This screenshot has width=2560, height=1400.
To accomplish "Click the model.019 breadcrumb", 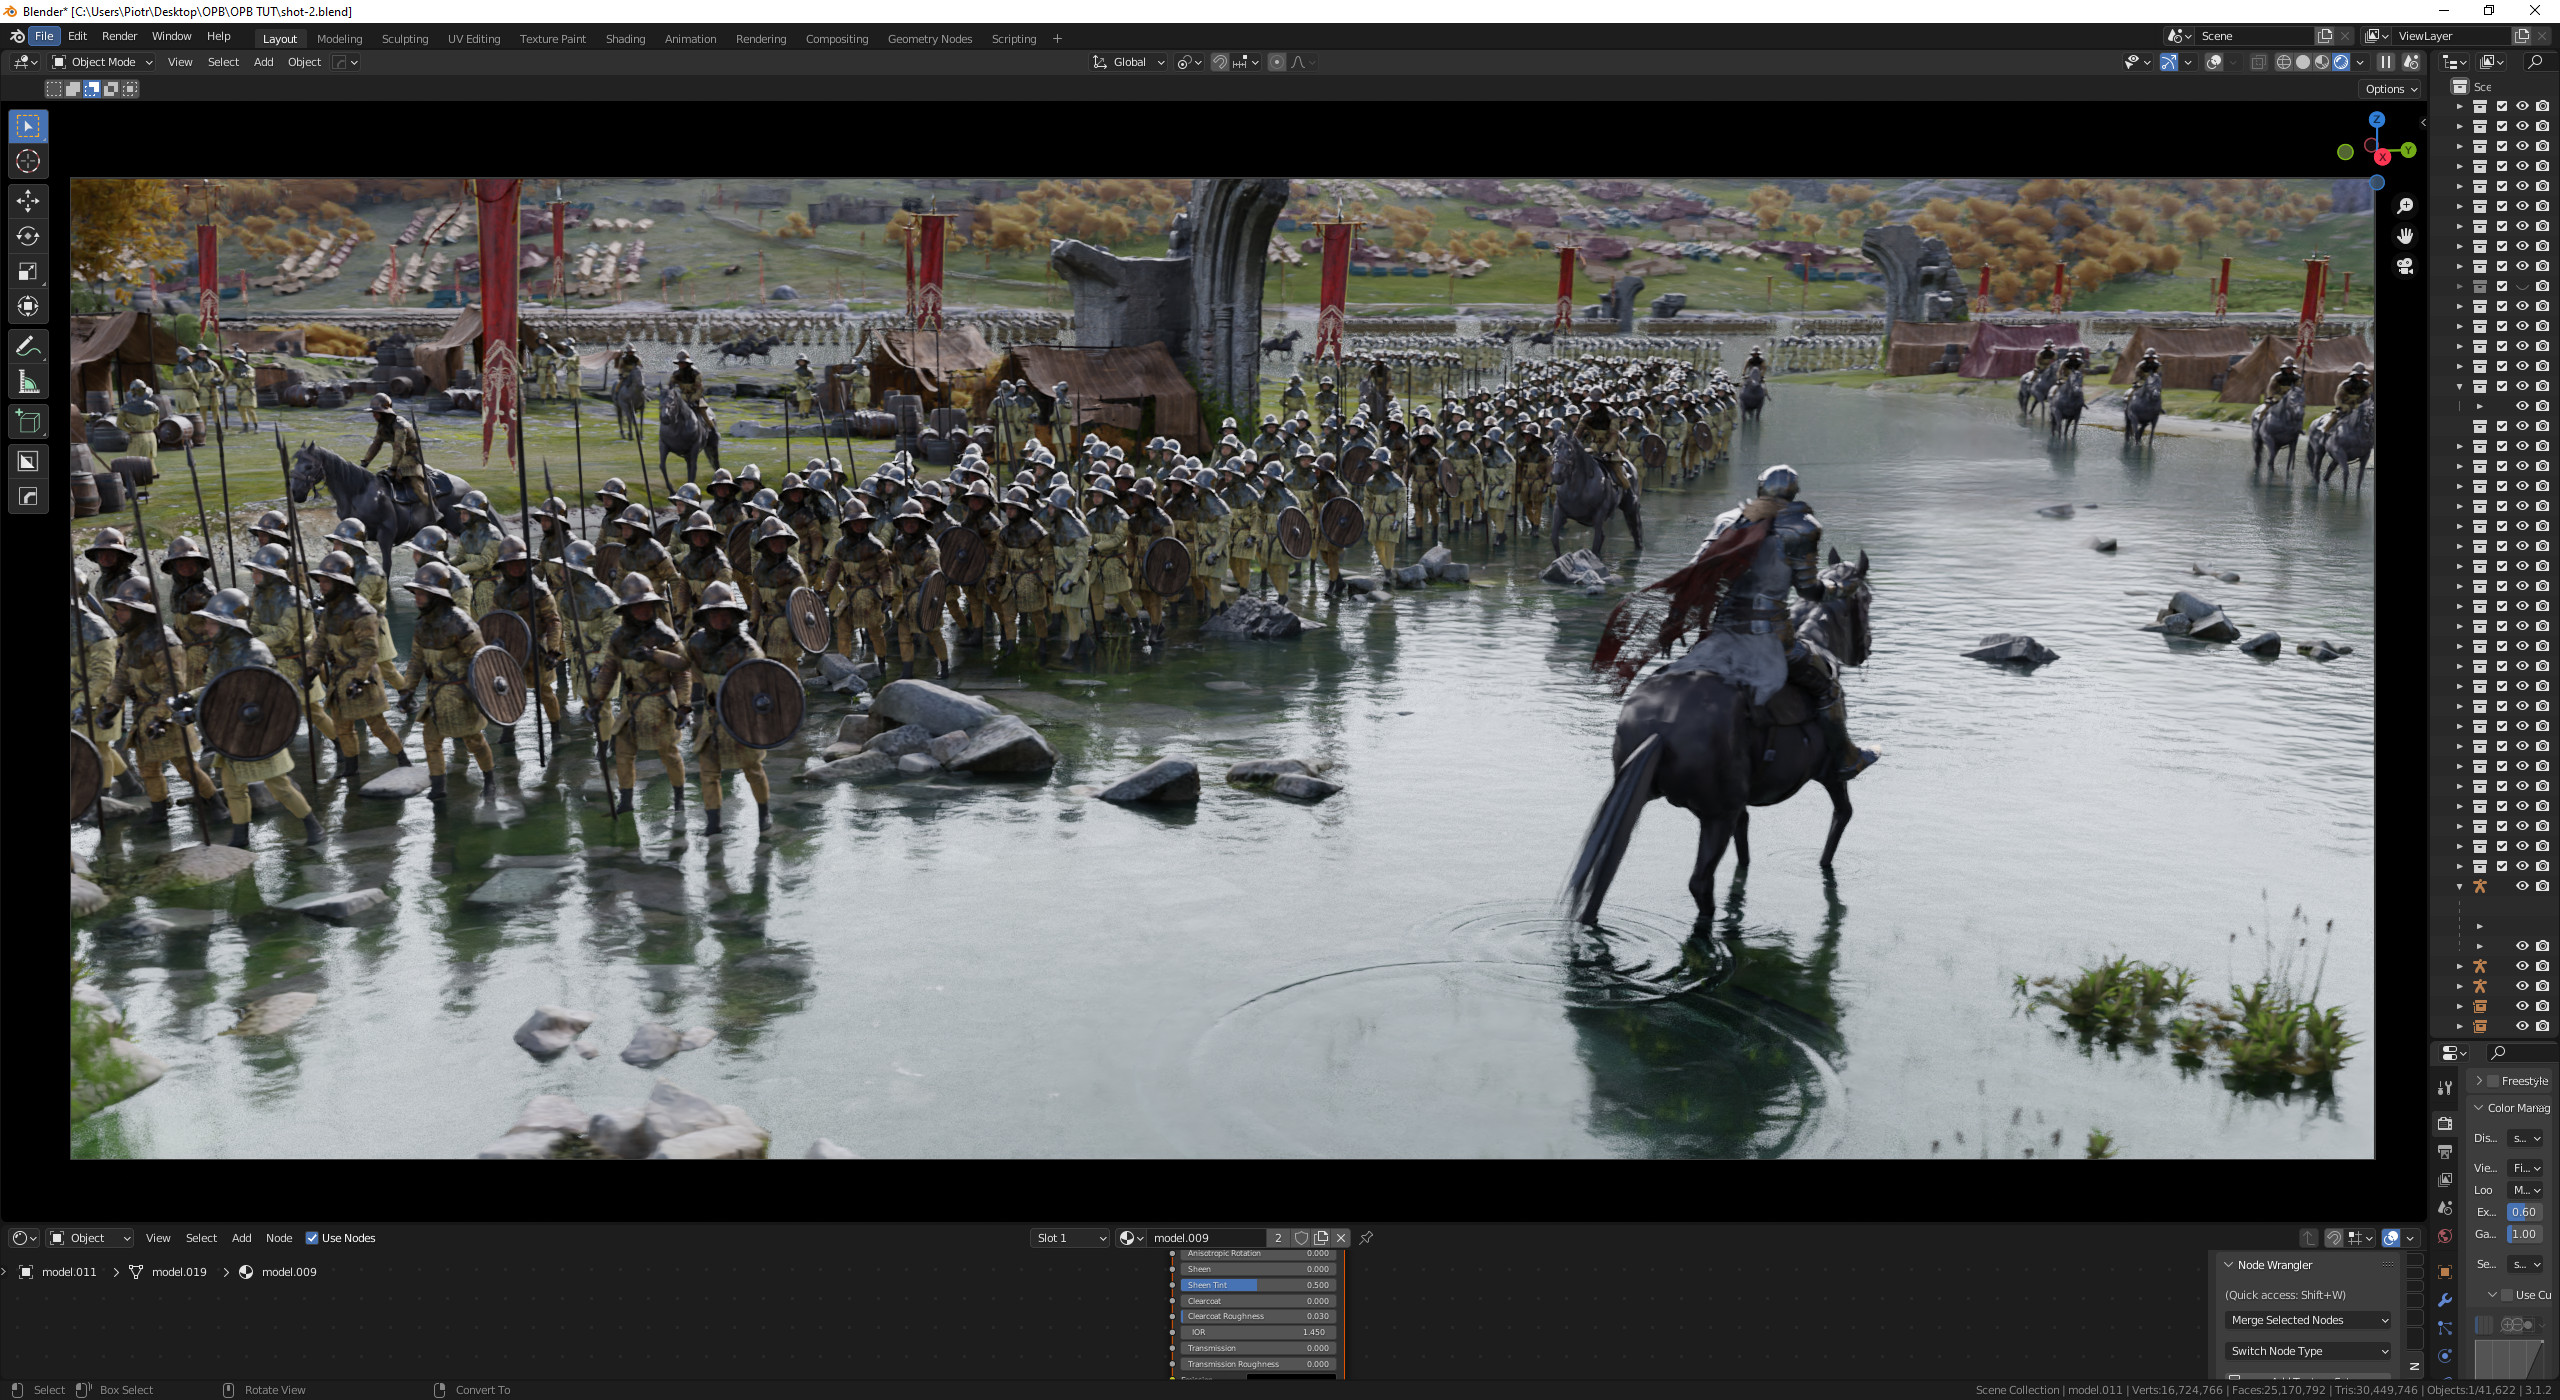I will pos(178,1272).
